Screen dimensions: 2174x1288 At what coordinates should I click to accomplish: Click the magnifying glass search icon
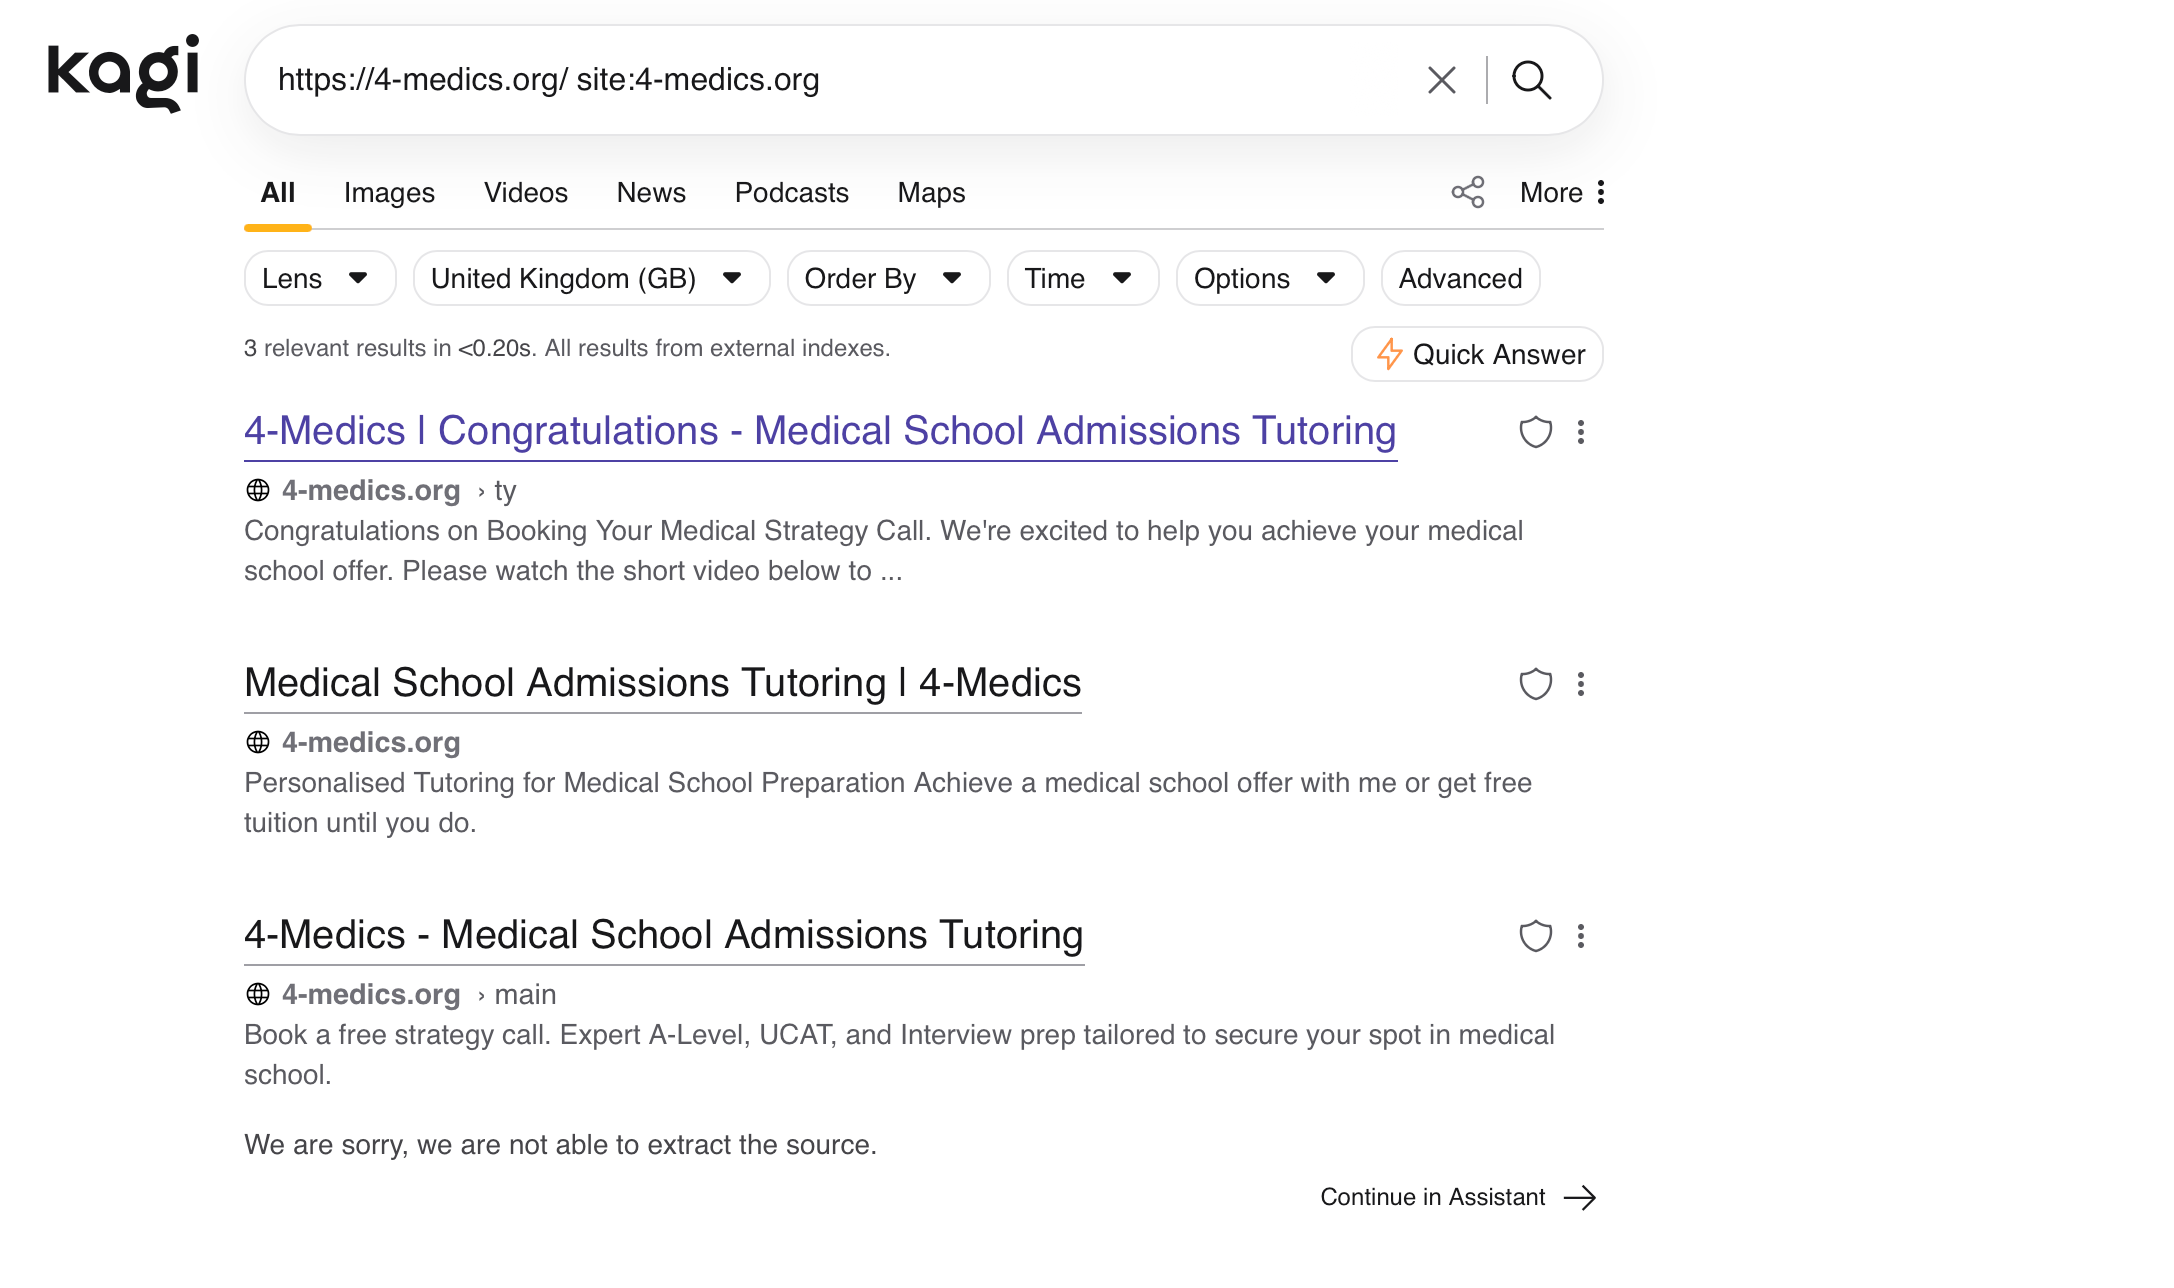point(1531,80)
